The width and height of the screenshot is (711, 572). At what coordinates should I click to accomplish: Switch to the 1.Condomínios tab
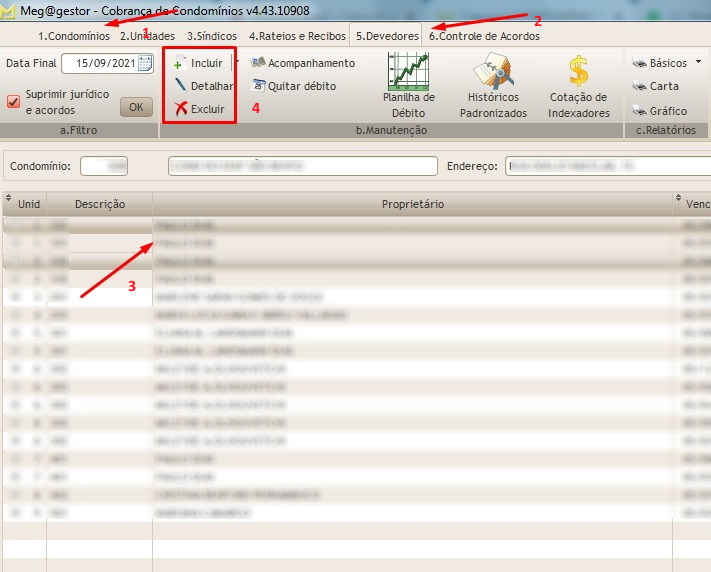pos(74,36)
